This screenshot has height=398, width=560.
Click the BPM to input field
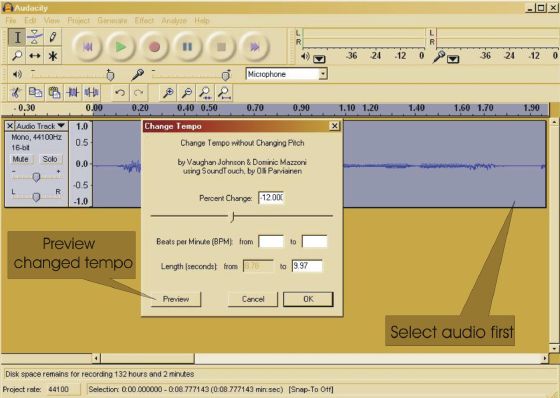pos(314,242)
